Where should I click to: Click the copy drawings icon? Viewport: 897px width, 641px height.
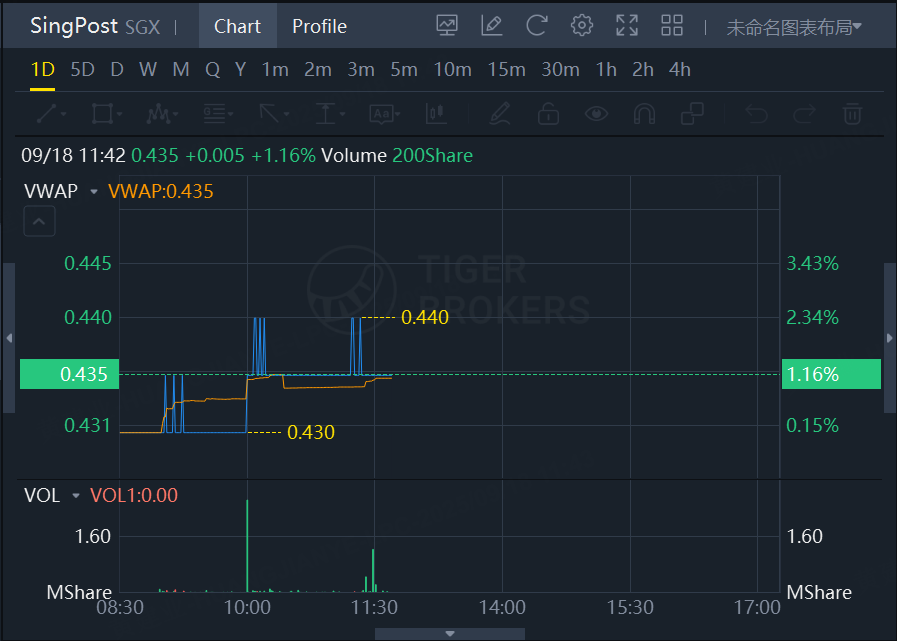[692, 113]
